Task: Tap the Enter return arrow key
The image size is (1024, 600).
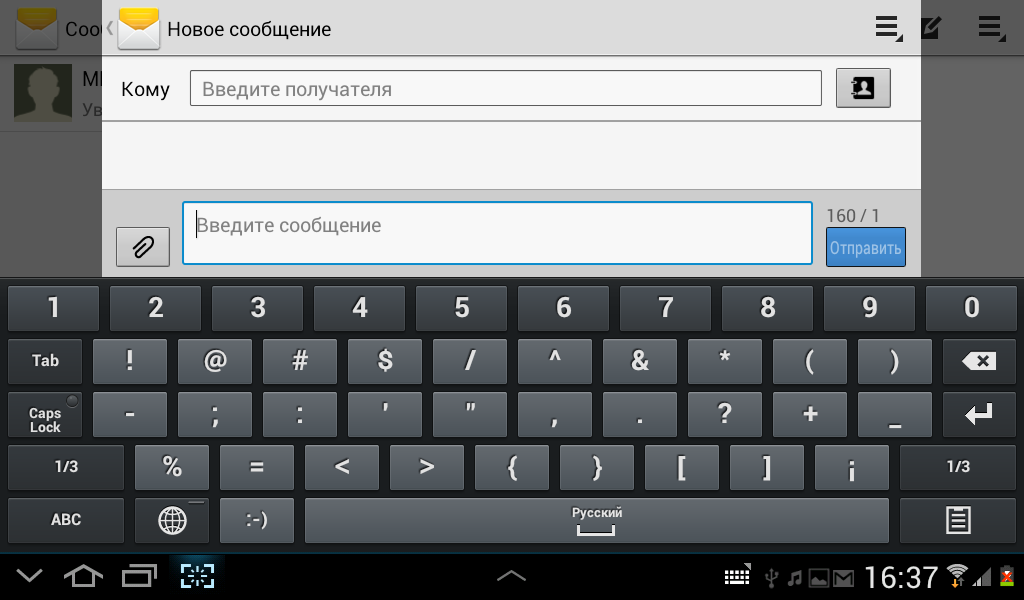Action: (x=978, y=414)
